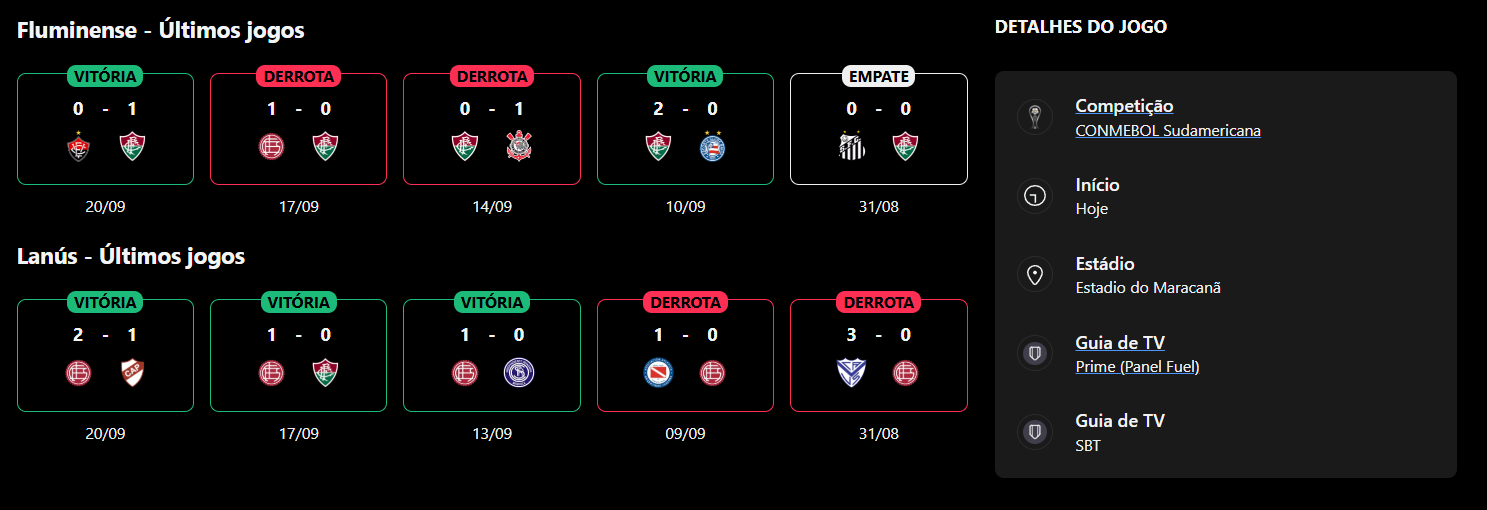The width and height of the screenshot is (1487, 510).
Task: Click the trophy icon beside Competição
Action: (x=1035, y=117)
